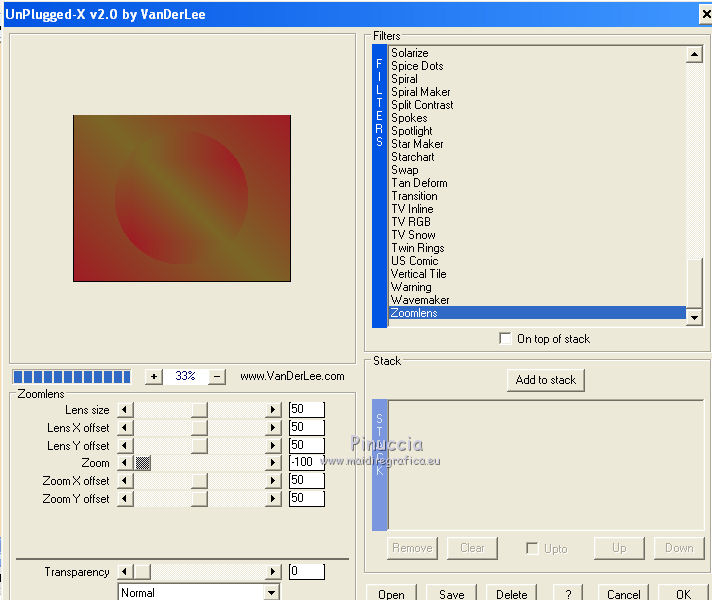Click left arrow of Lens Y offset slider
The width and height of the screenshot is (712, 600).
coord(125,446)
